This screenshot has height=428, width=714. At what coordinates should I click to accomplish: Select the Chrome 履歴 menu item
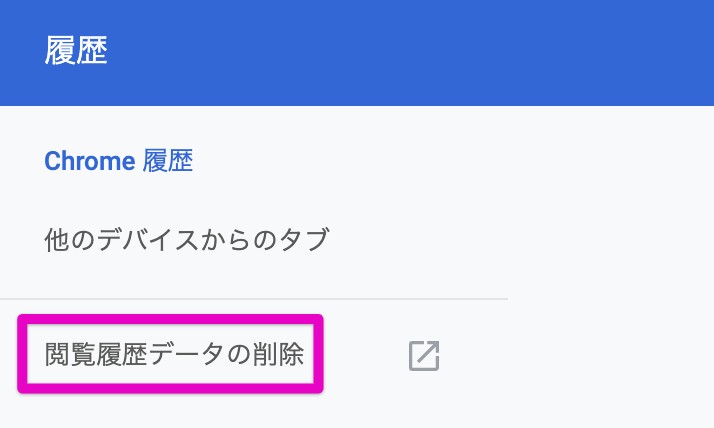119,161
